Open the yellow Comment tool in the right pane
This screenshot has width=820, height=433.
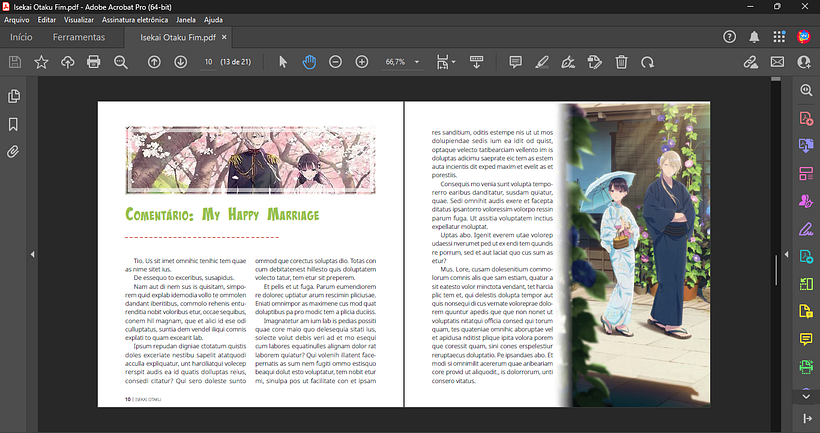pos(806,339)
